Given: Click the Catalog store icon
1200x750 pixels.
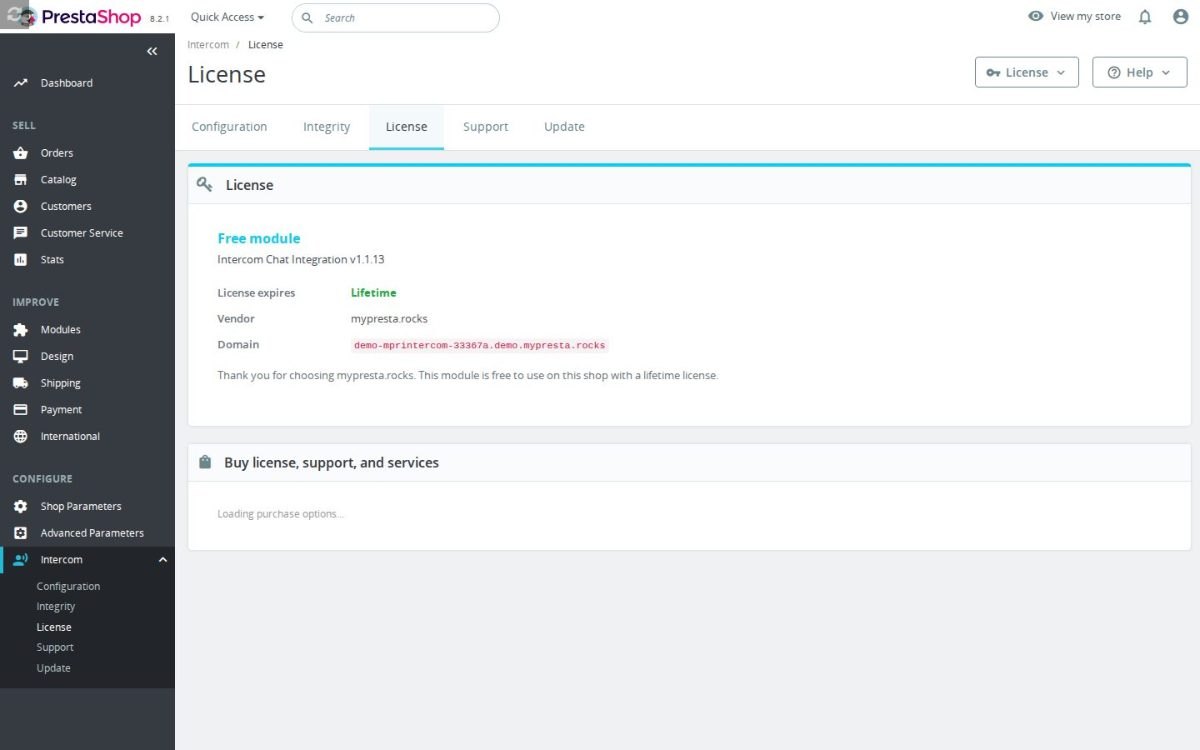Looking at the screenshot, I should click(20, 180).
